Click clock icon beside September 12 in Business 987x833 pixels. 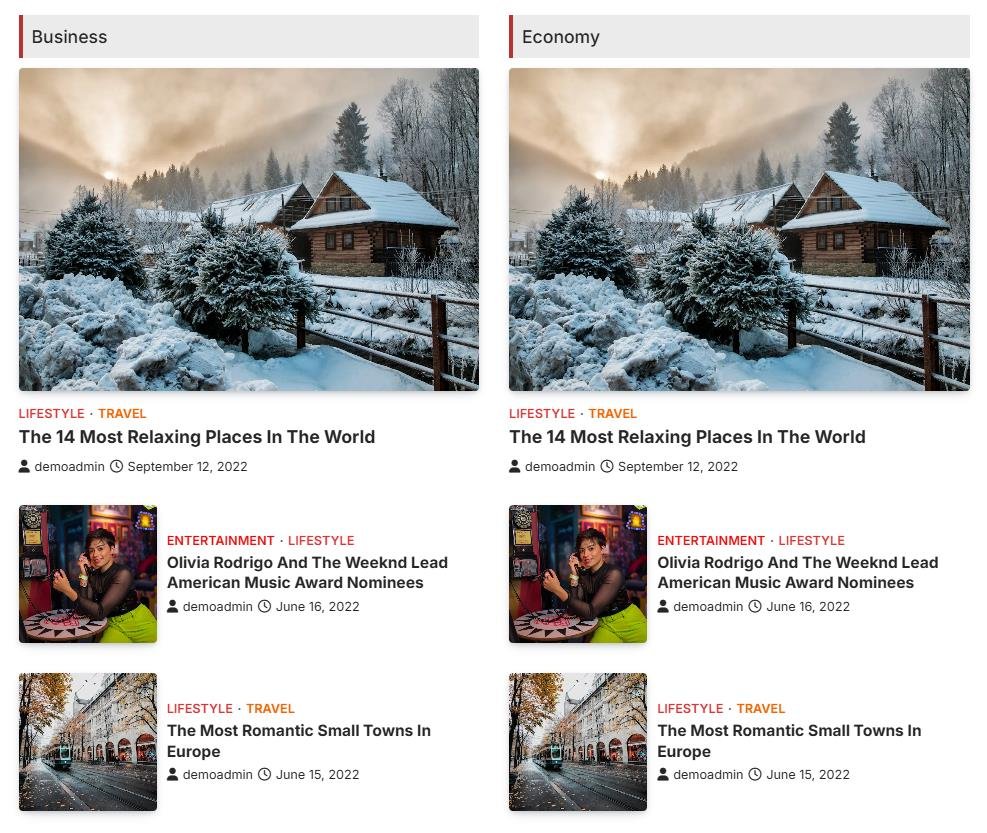(x=116, y=467)
